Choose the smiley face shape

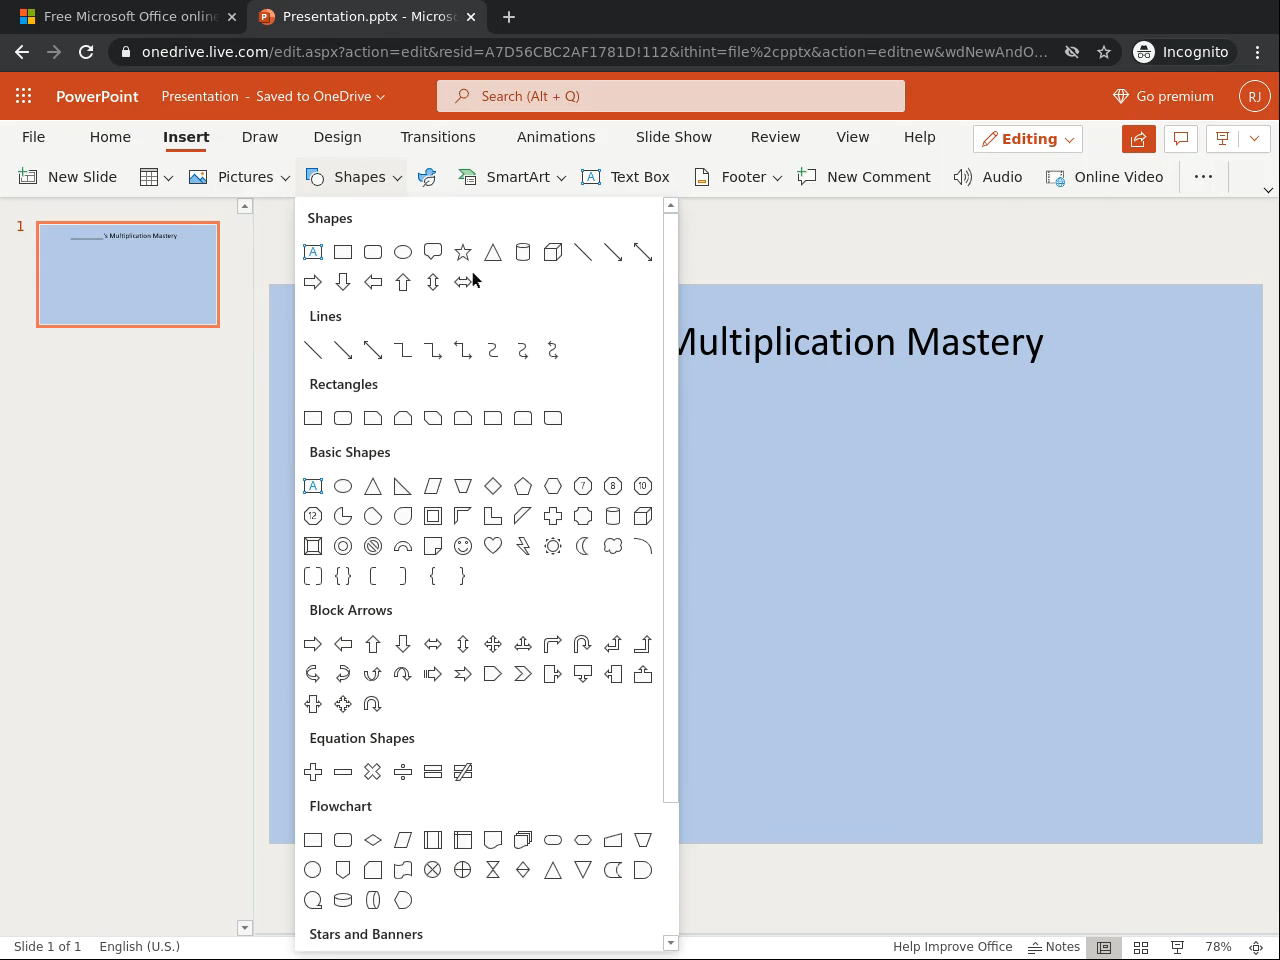[463, 546]
